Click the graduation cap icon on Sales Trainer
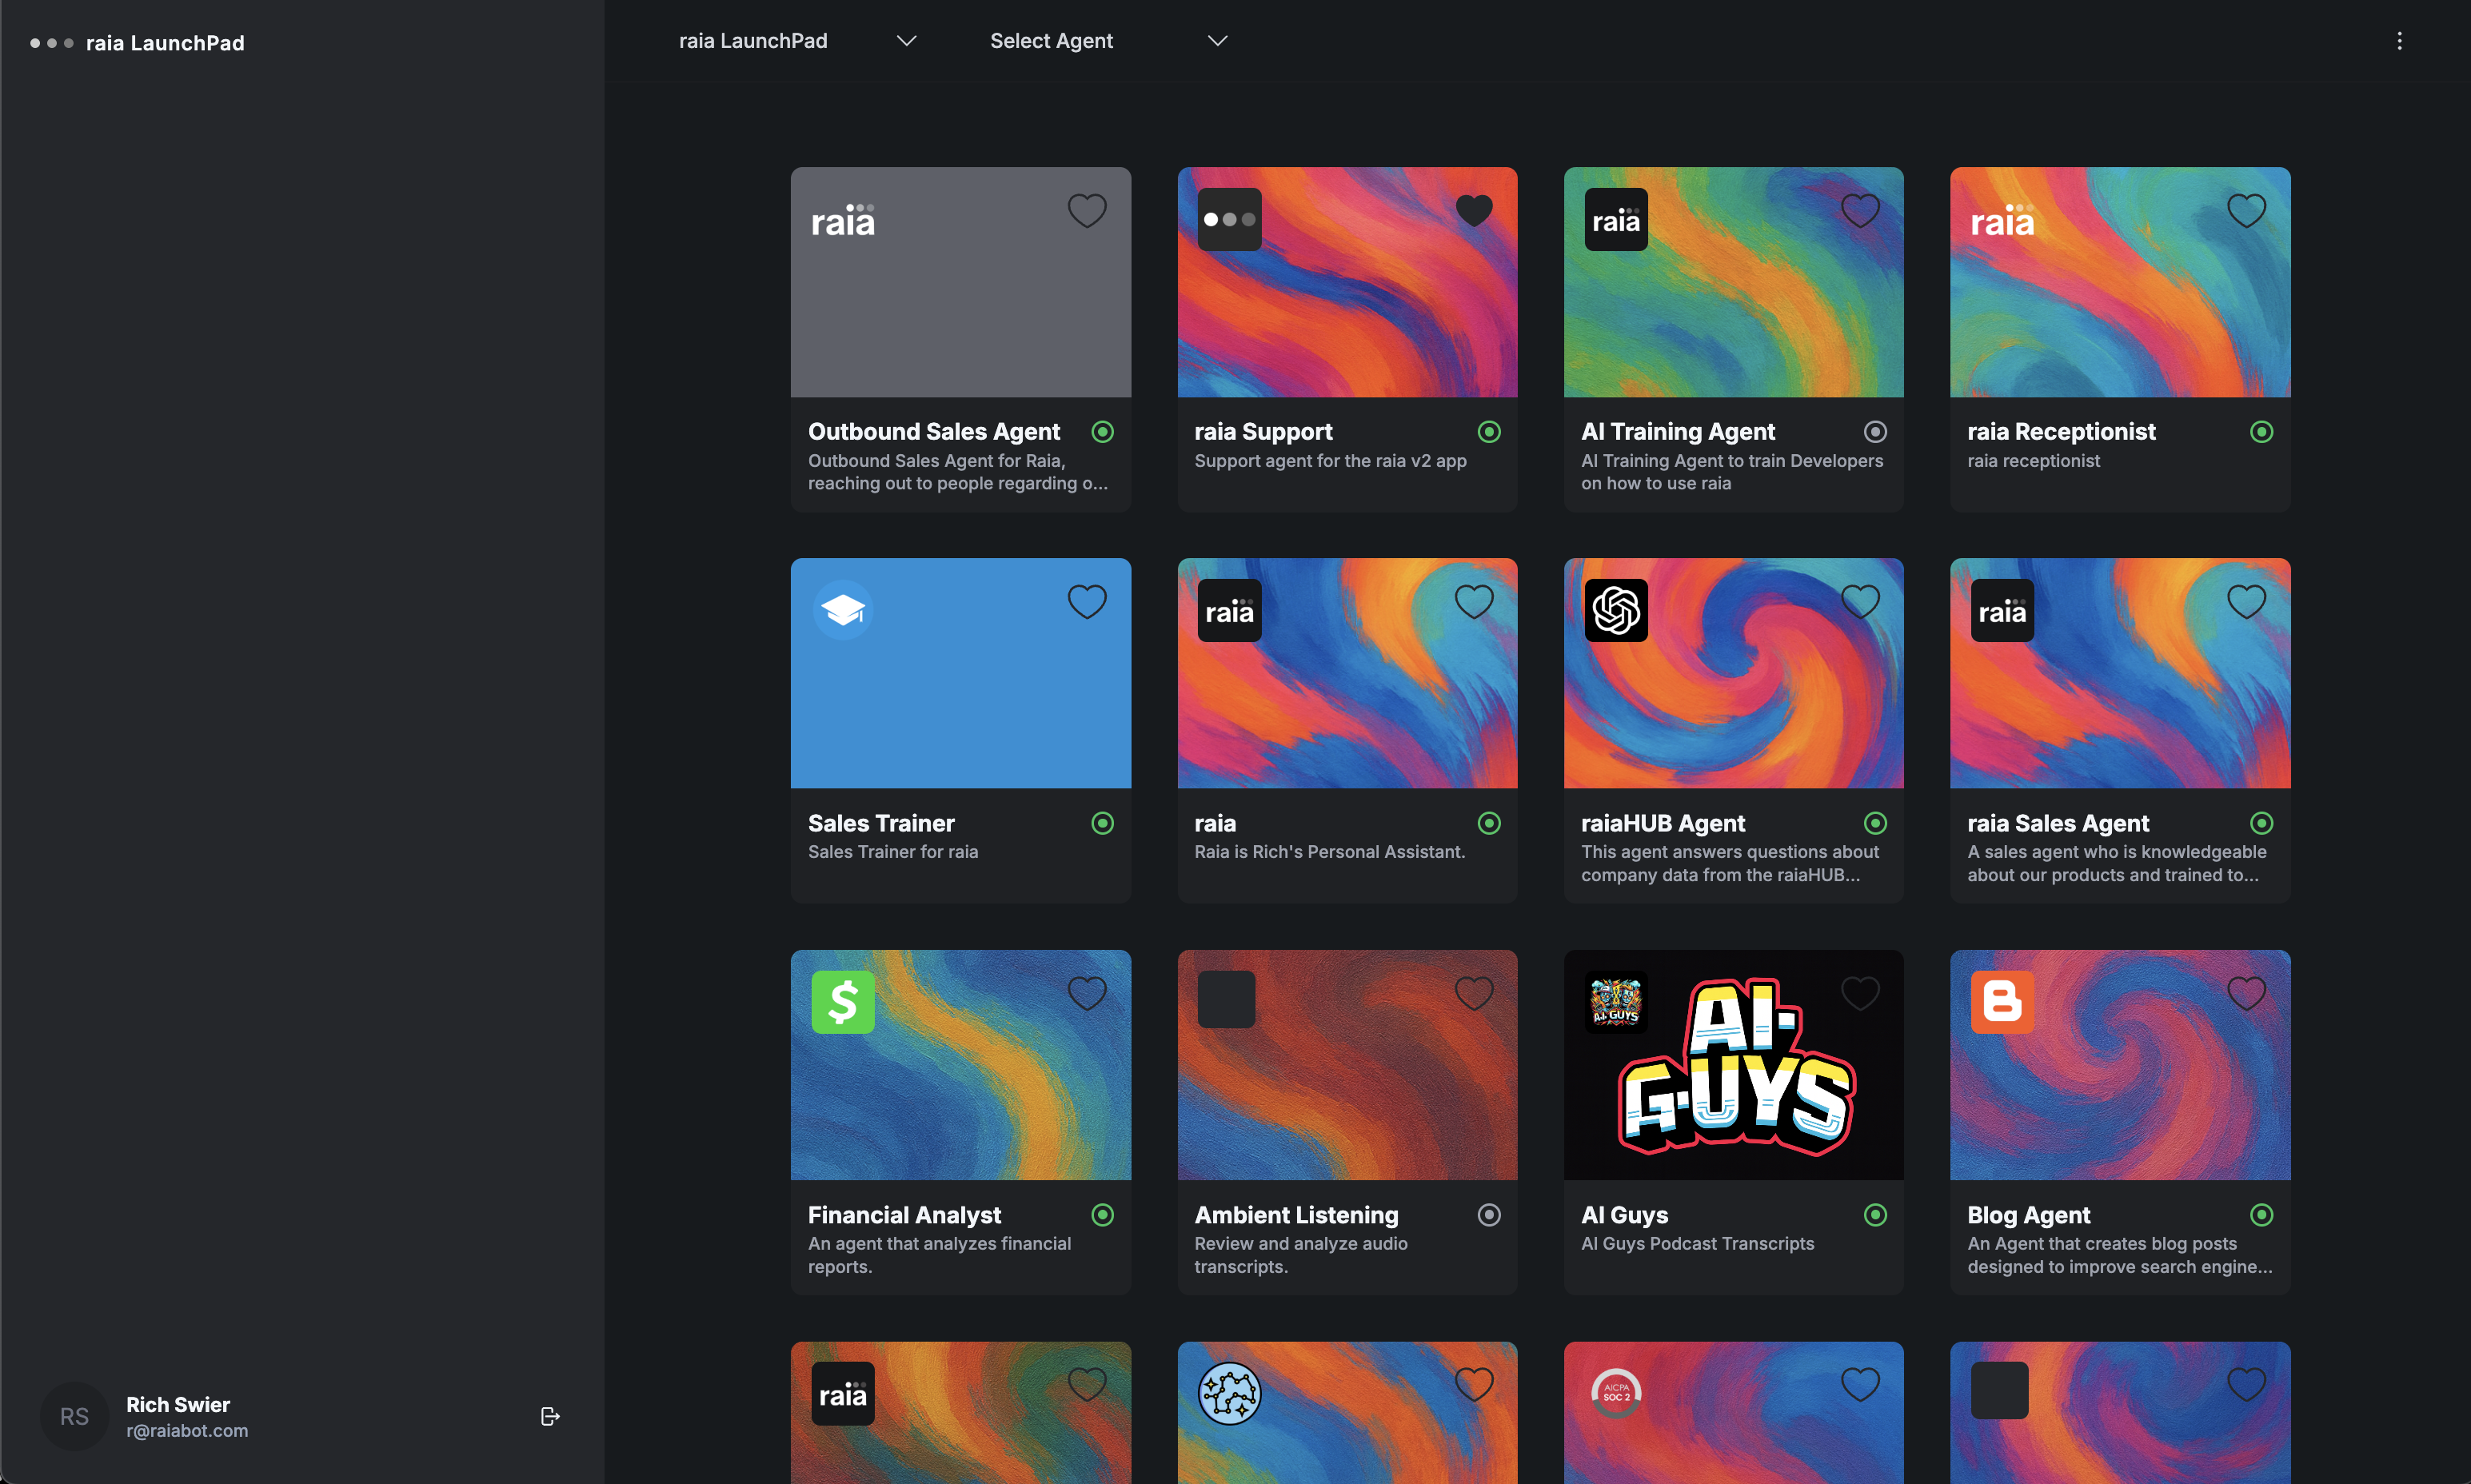Screen dimensions: 2471x1484 coord(842,610)
